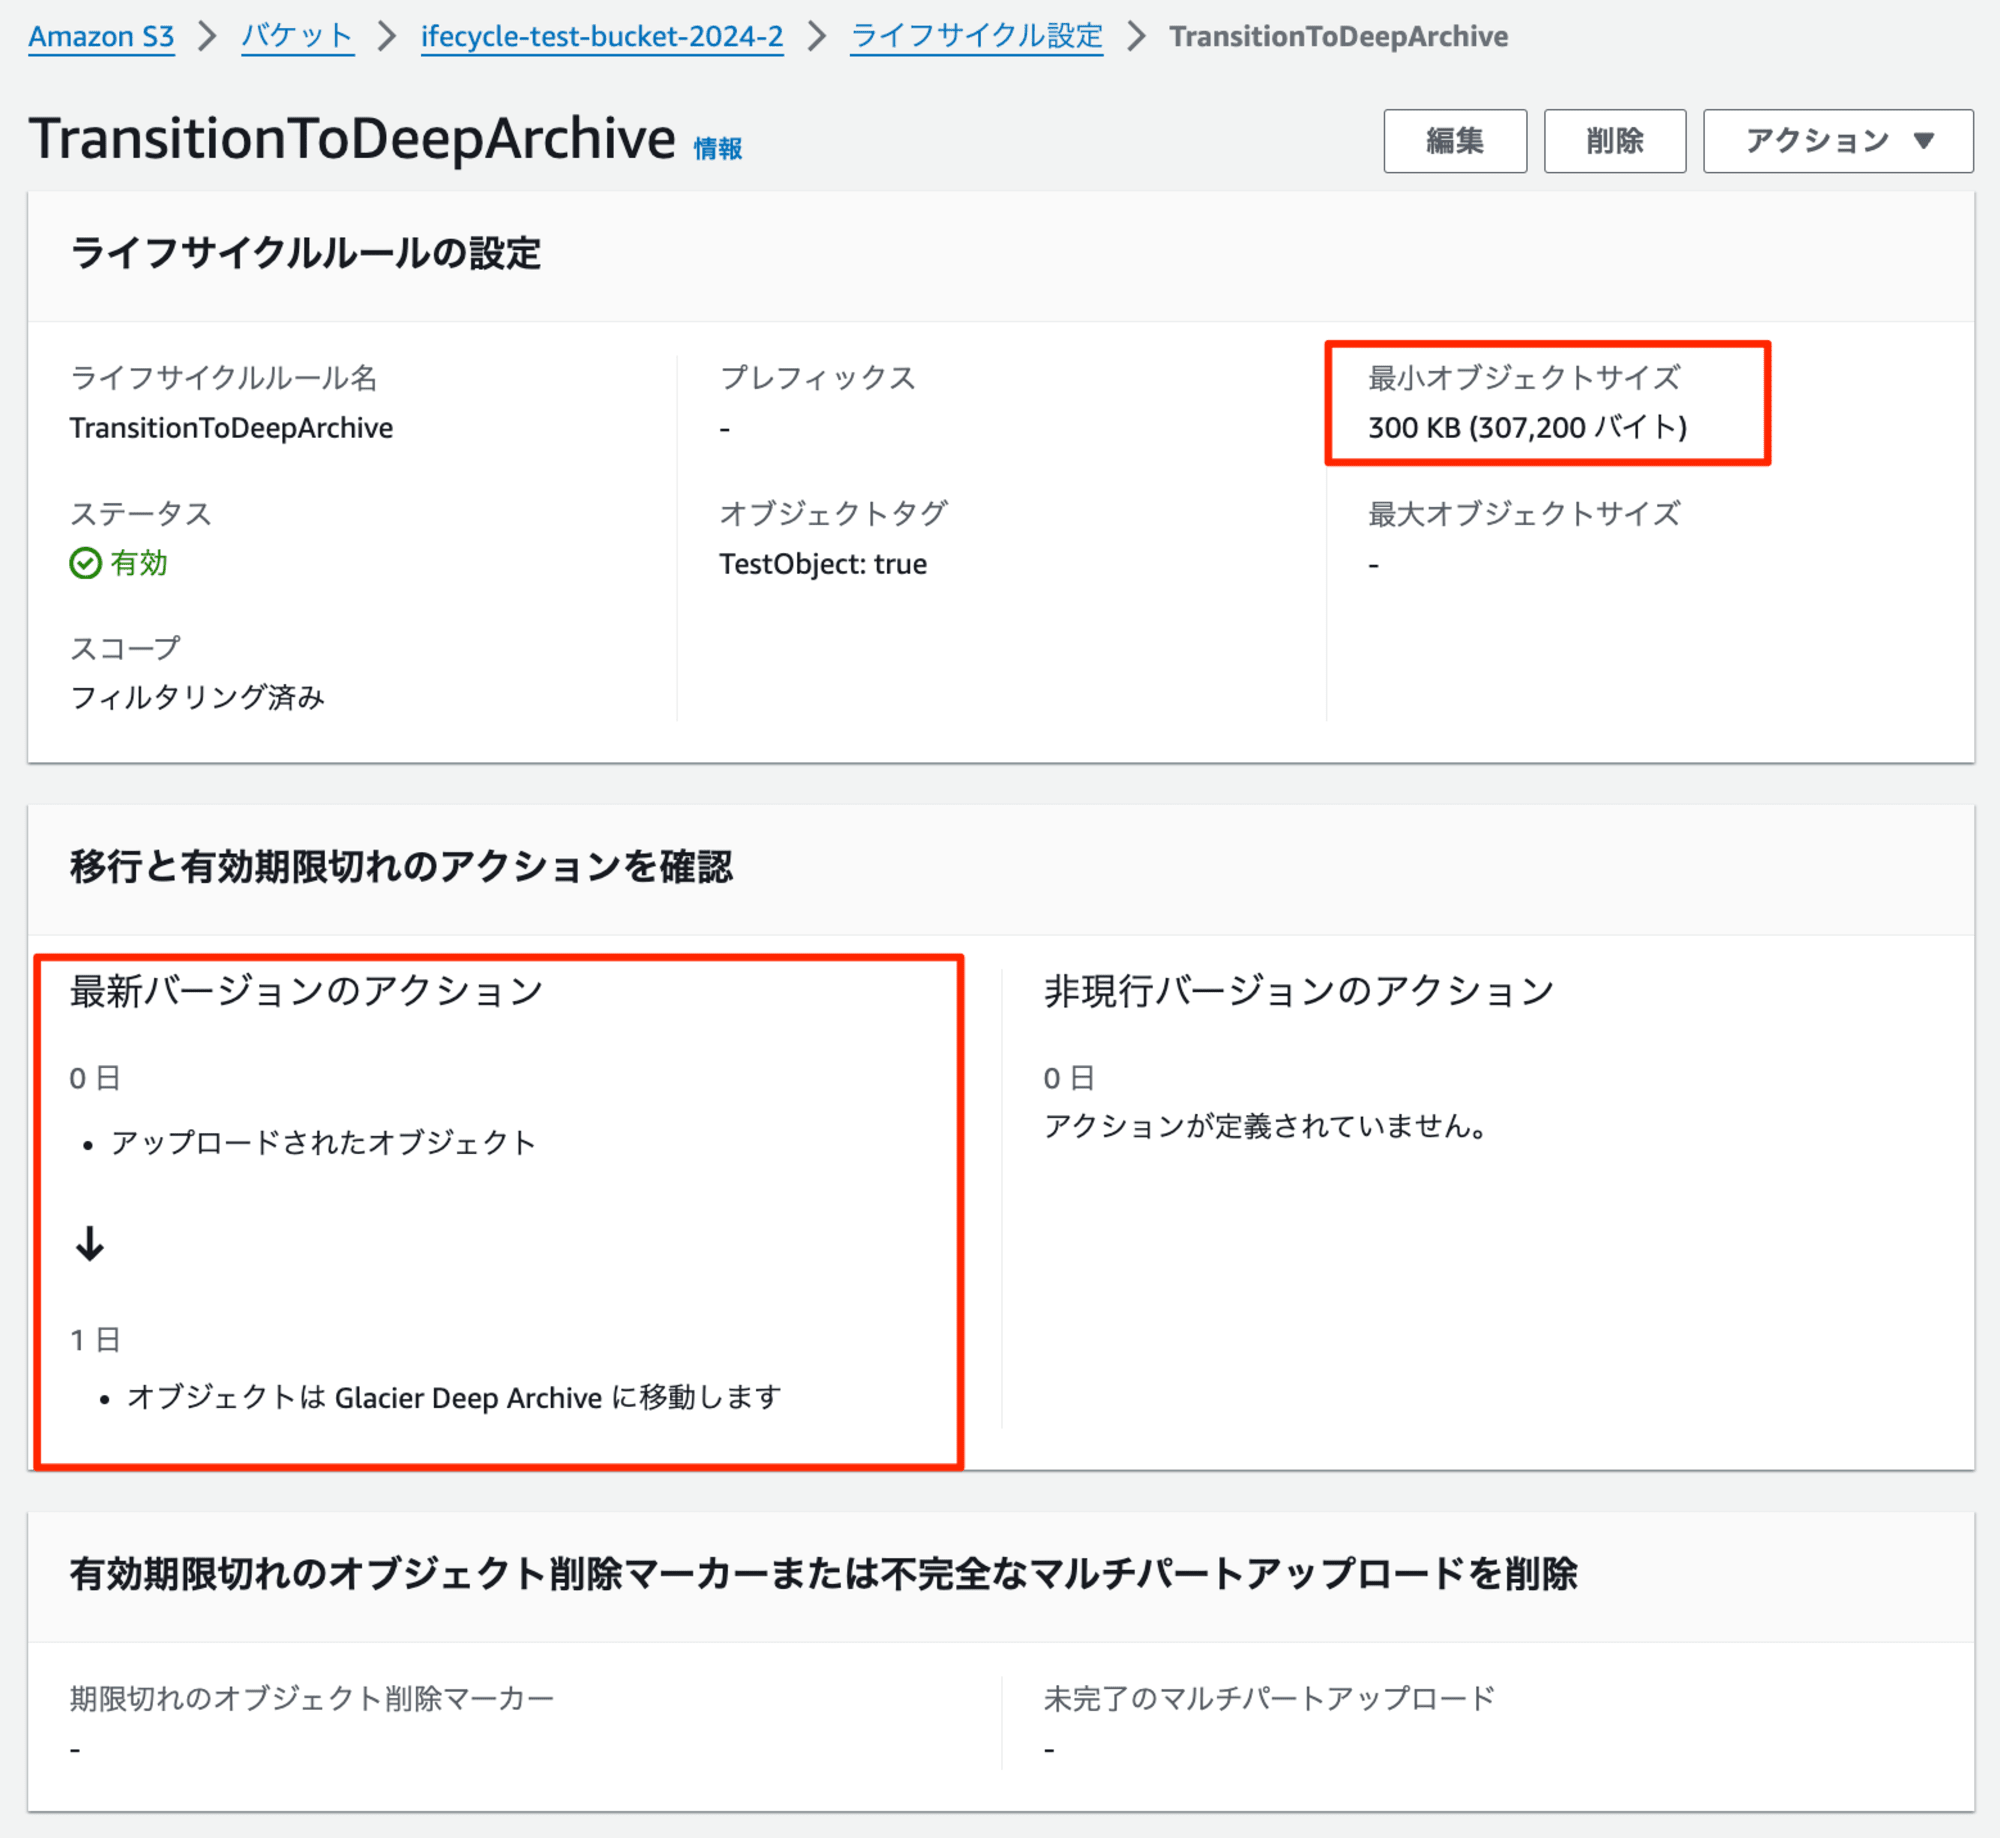Screen dimensions: 2000x1838
Task: Select the TransitionToDeepArchive breadcrumb text
Action: click(x=1339, y=37)
